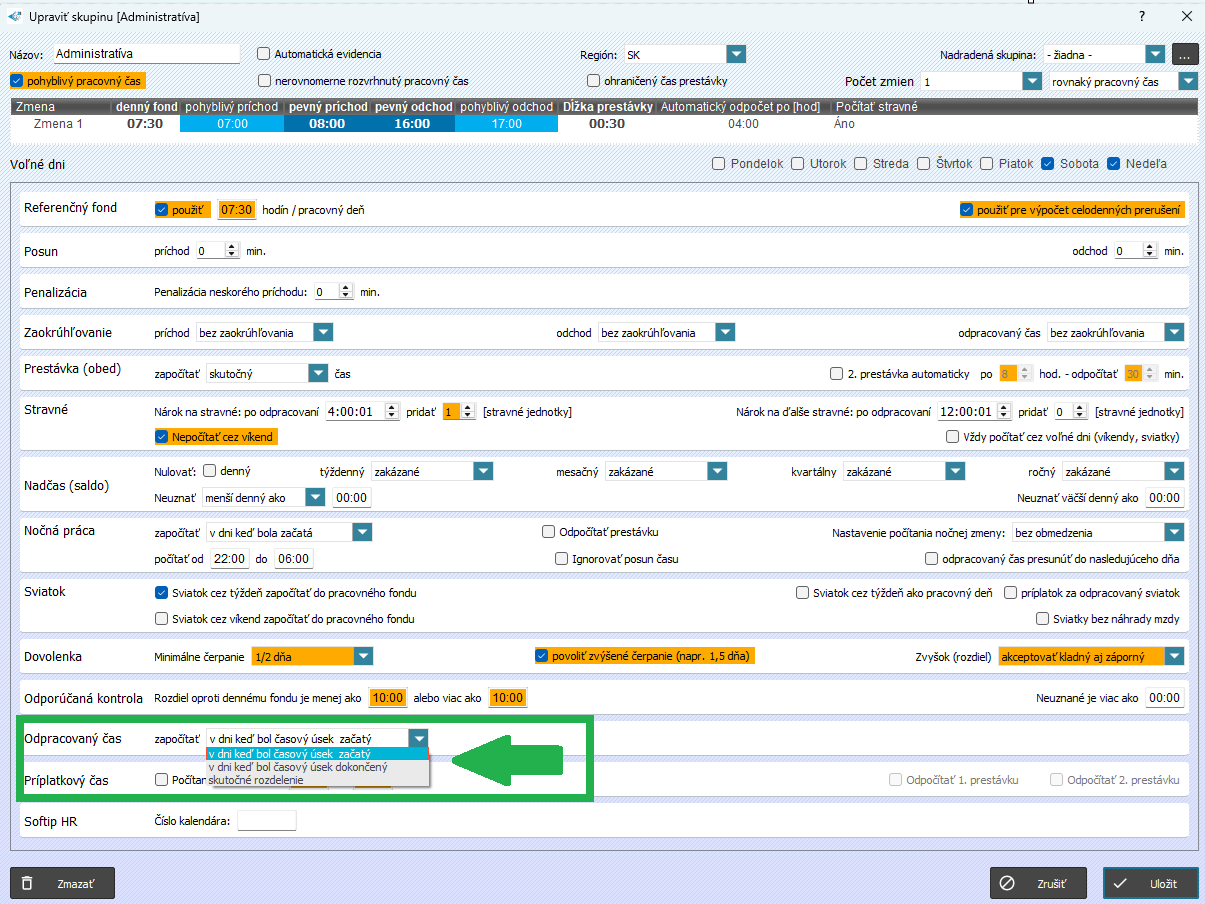Open parent group browse ellipsis button
This screenshot has height=904, width=1205.
[1185, 54]
